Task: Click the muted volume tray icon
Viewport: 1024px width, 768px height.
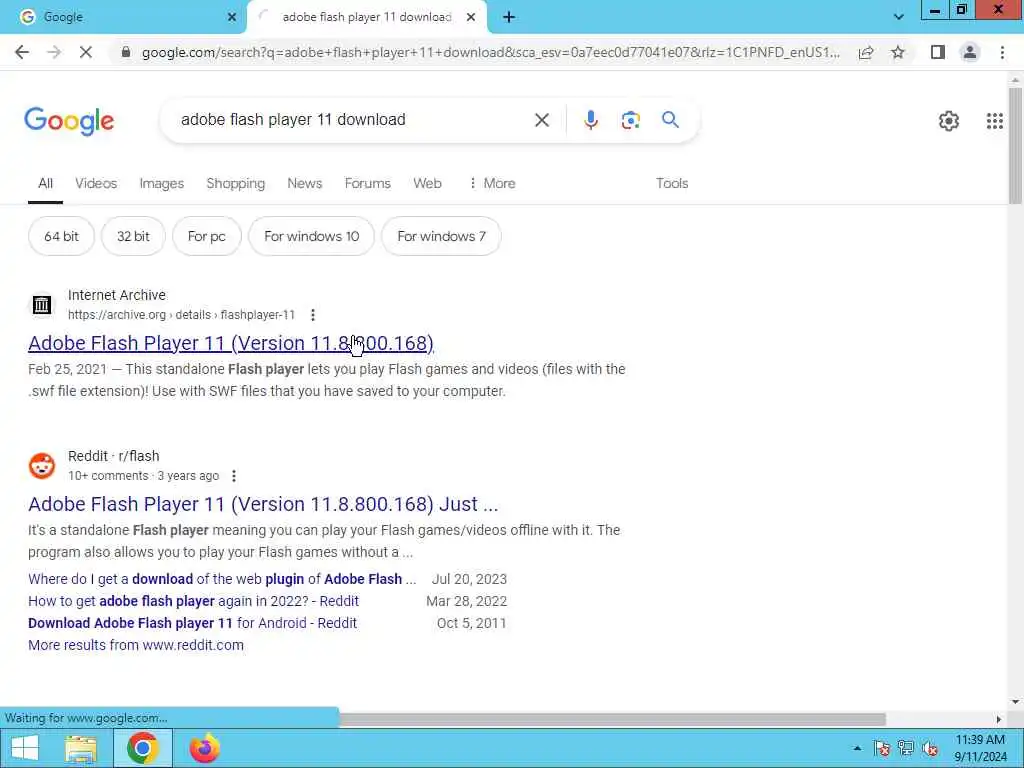Action: click(931, 748)
